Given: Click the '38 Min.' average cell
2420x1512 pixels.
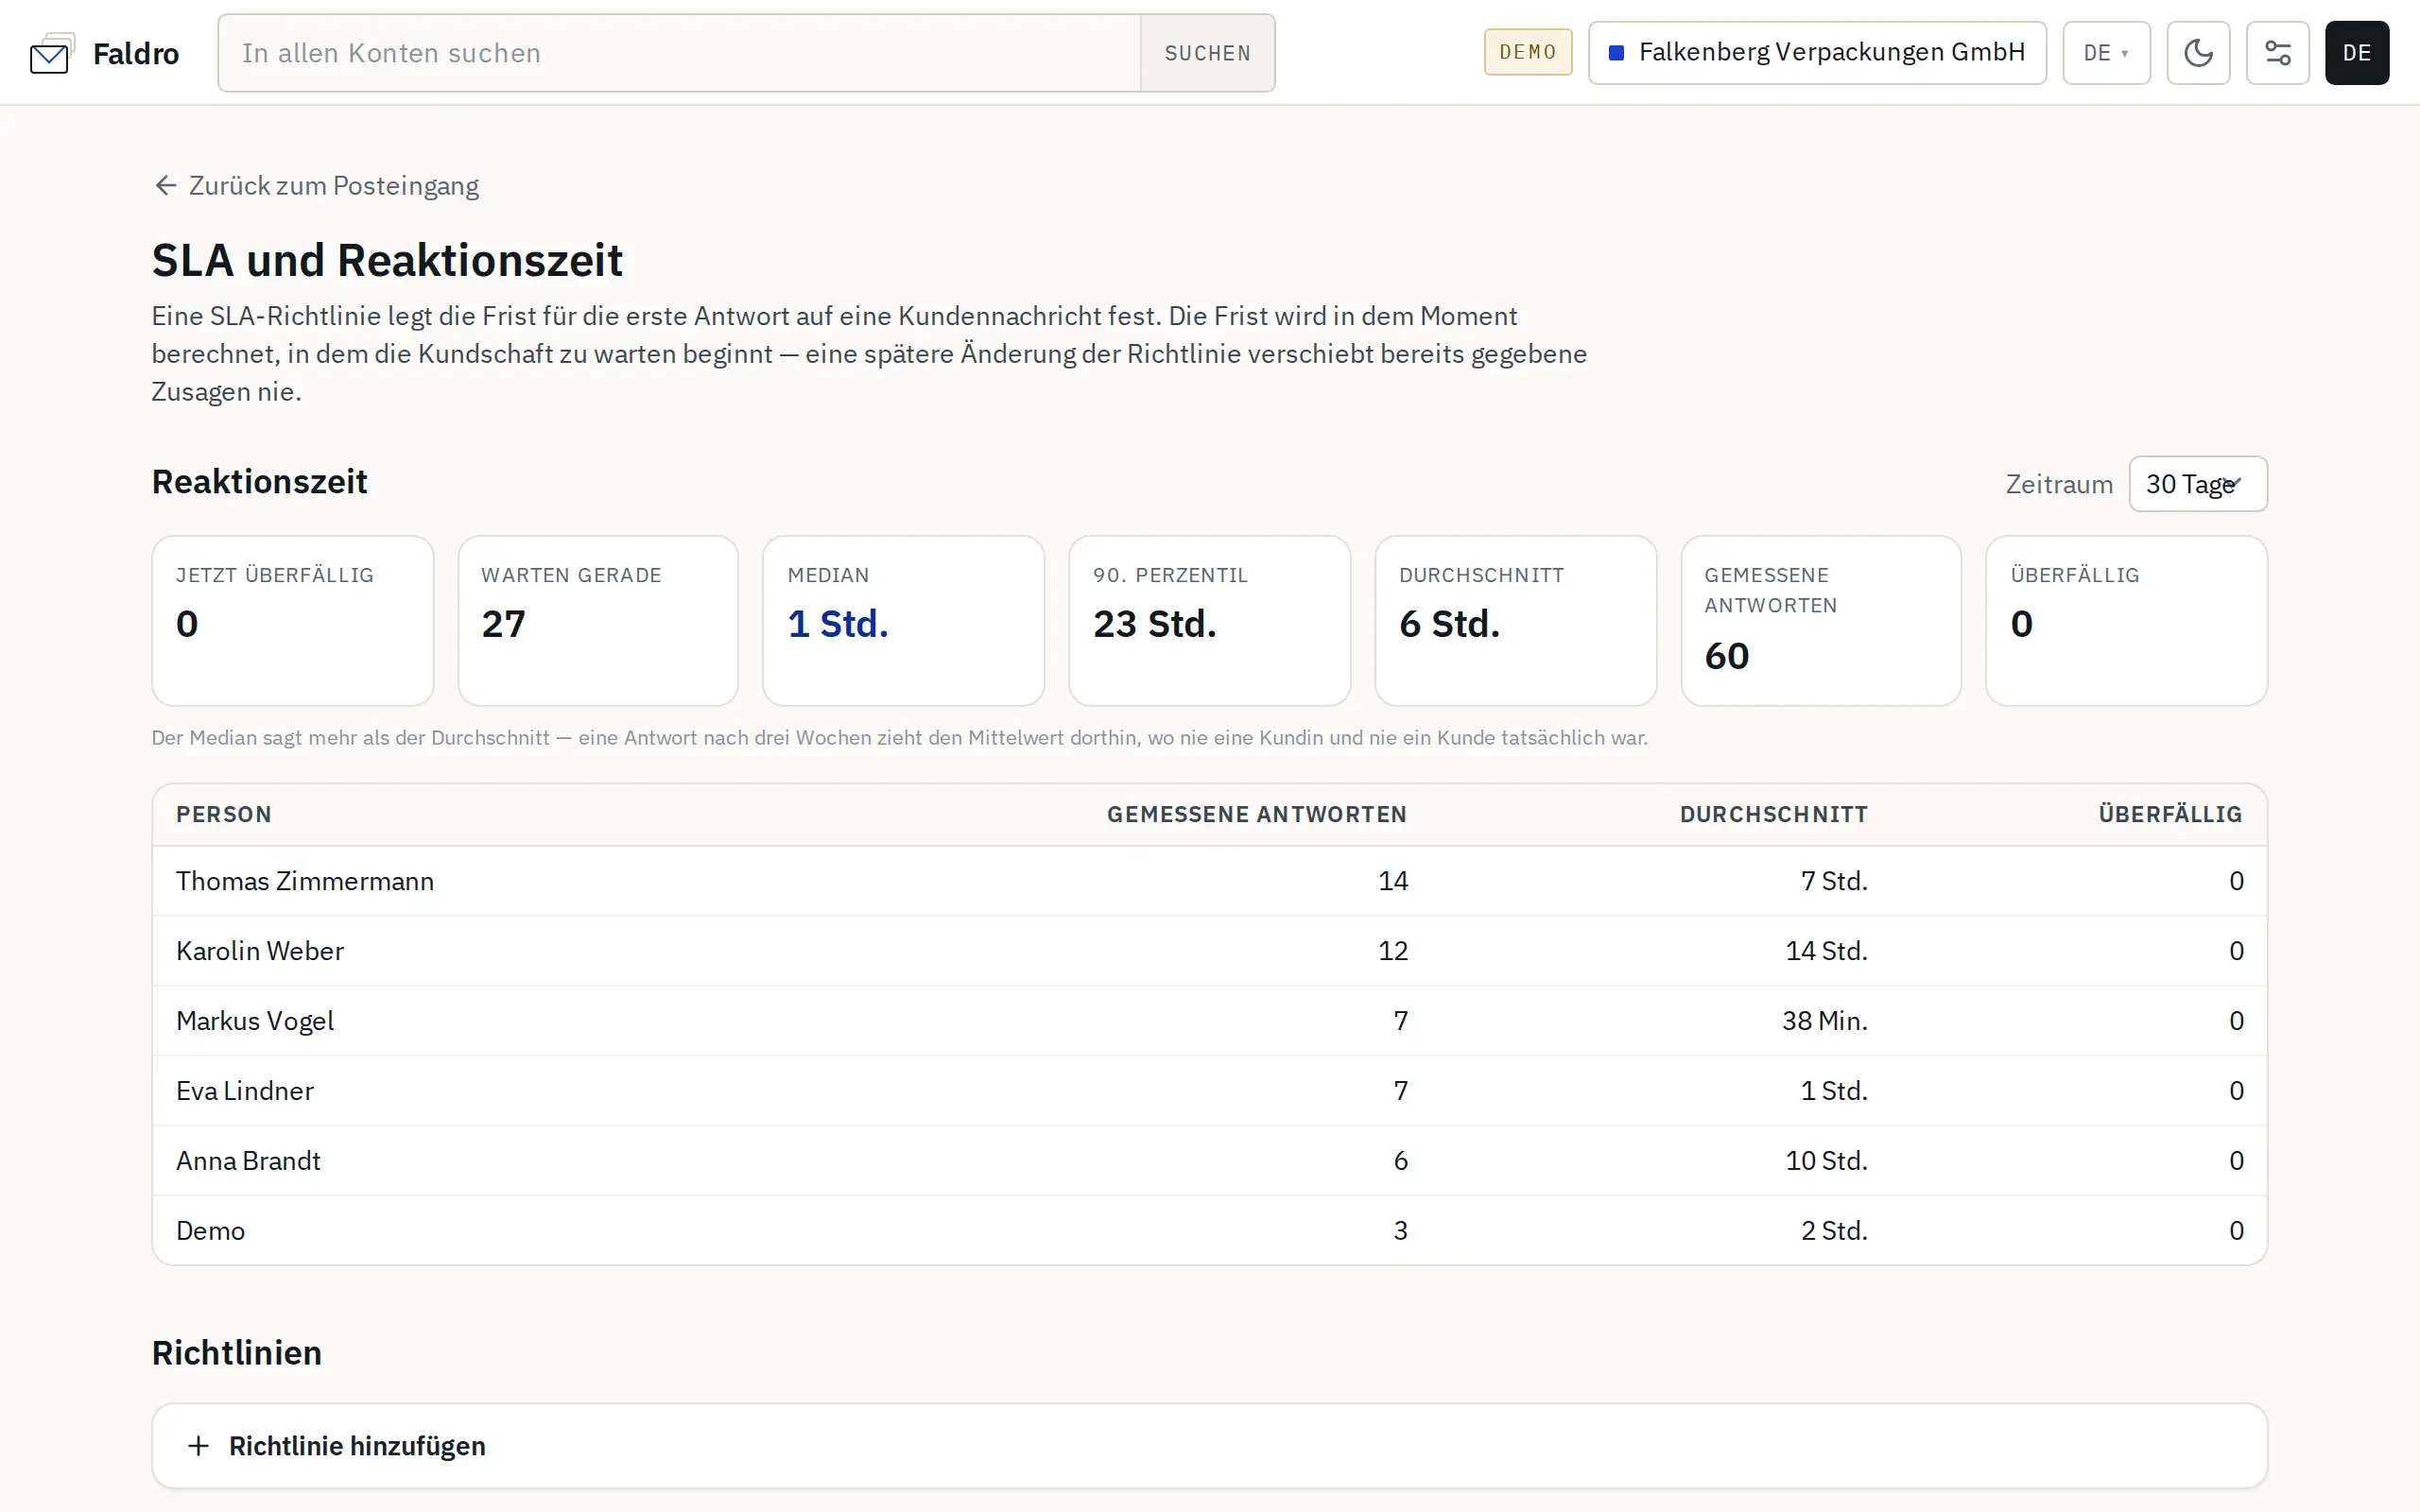Looking at the screenshot, I should (1824, 1021).
